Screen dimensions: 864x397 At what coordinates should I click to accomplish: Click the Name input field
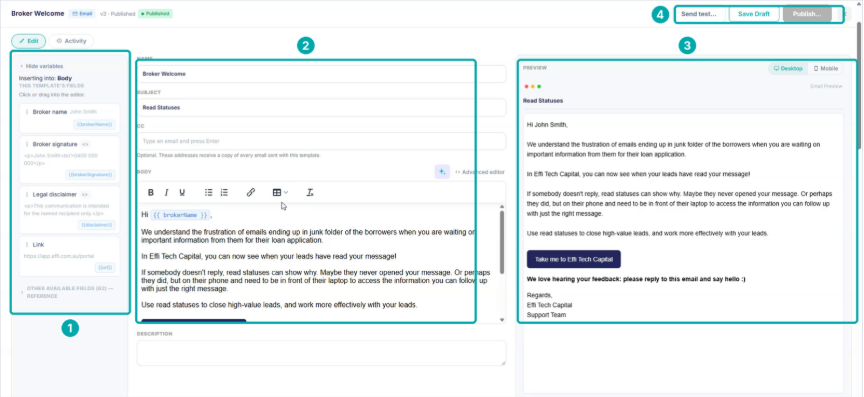pos(321,74)
